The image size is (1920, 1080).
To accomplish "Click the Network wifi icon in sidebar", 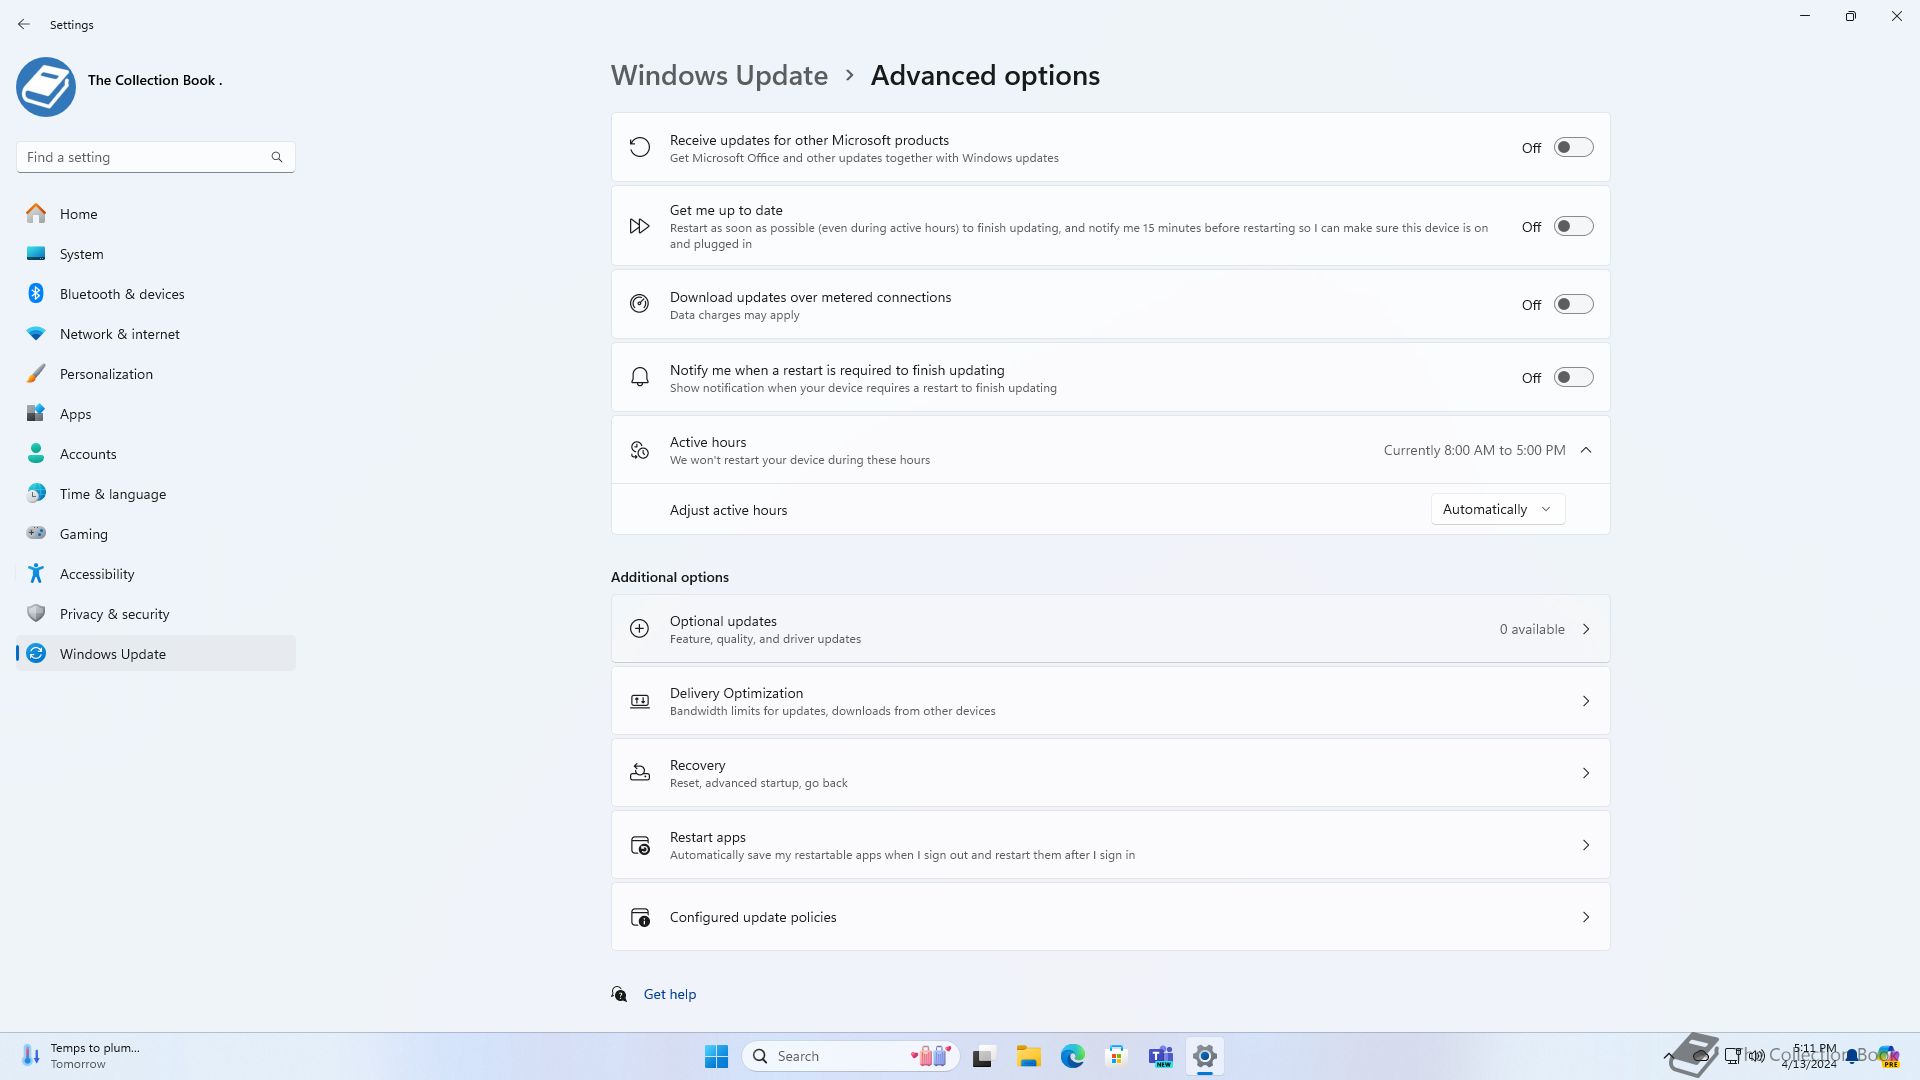I will point(36,333).
